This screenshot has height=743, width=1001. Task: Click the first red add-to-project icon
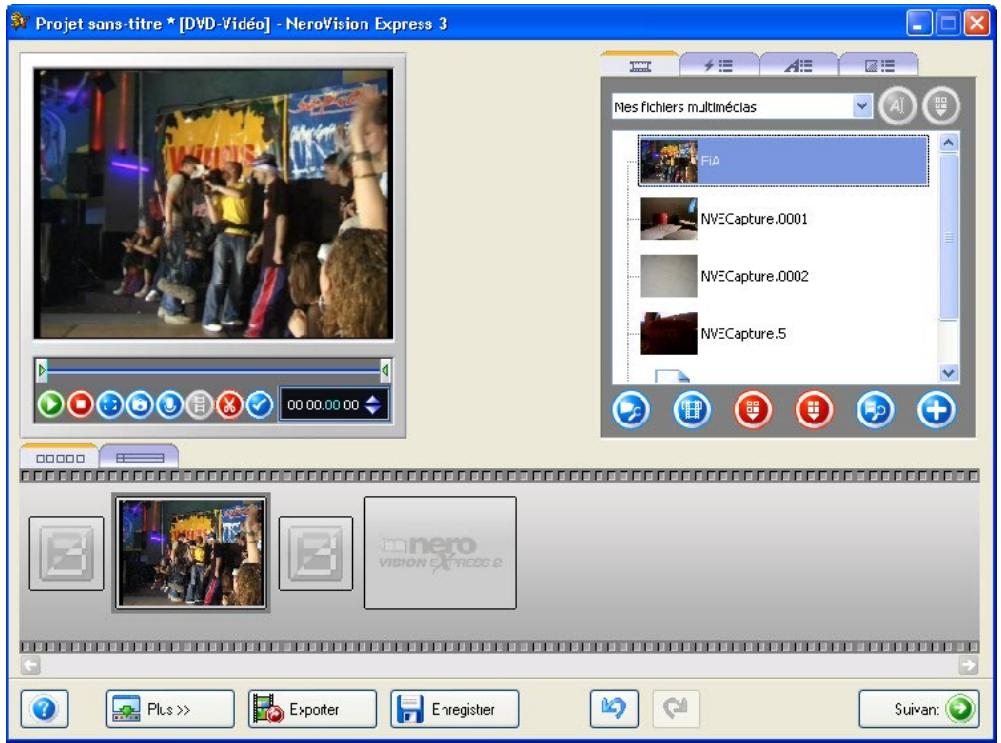pos(753,410)
